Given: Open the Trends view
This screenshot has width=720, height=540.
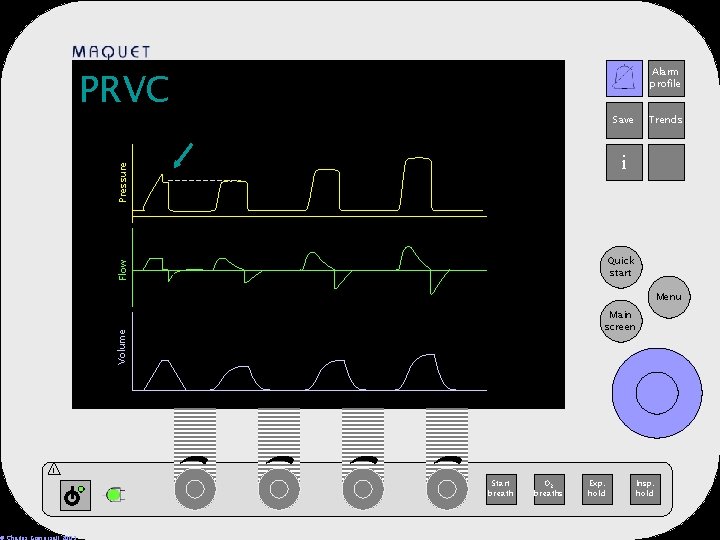Looking at the screenshot, I should [666, 120].
